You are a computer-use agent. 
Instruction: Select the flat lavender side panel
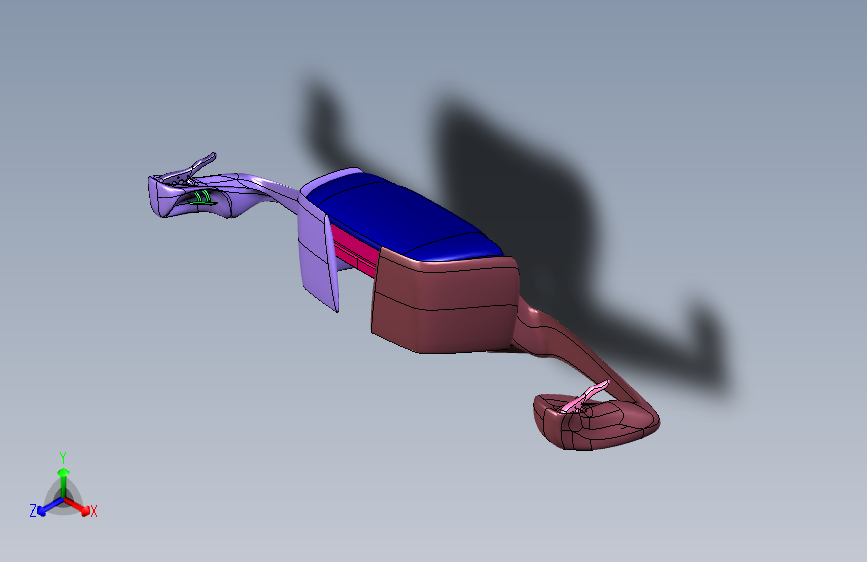tap(317, 253)
